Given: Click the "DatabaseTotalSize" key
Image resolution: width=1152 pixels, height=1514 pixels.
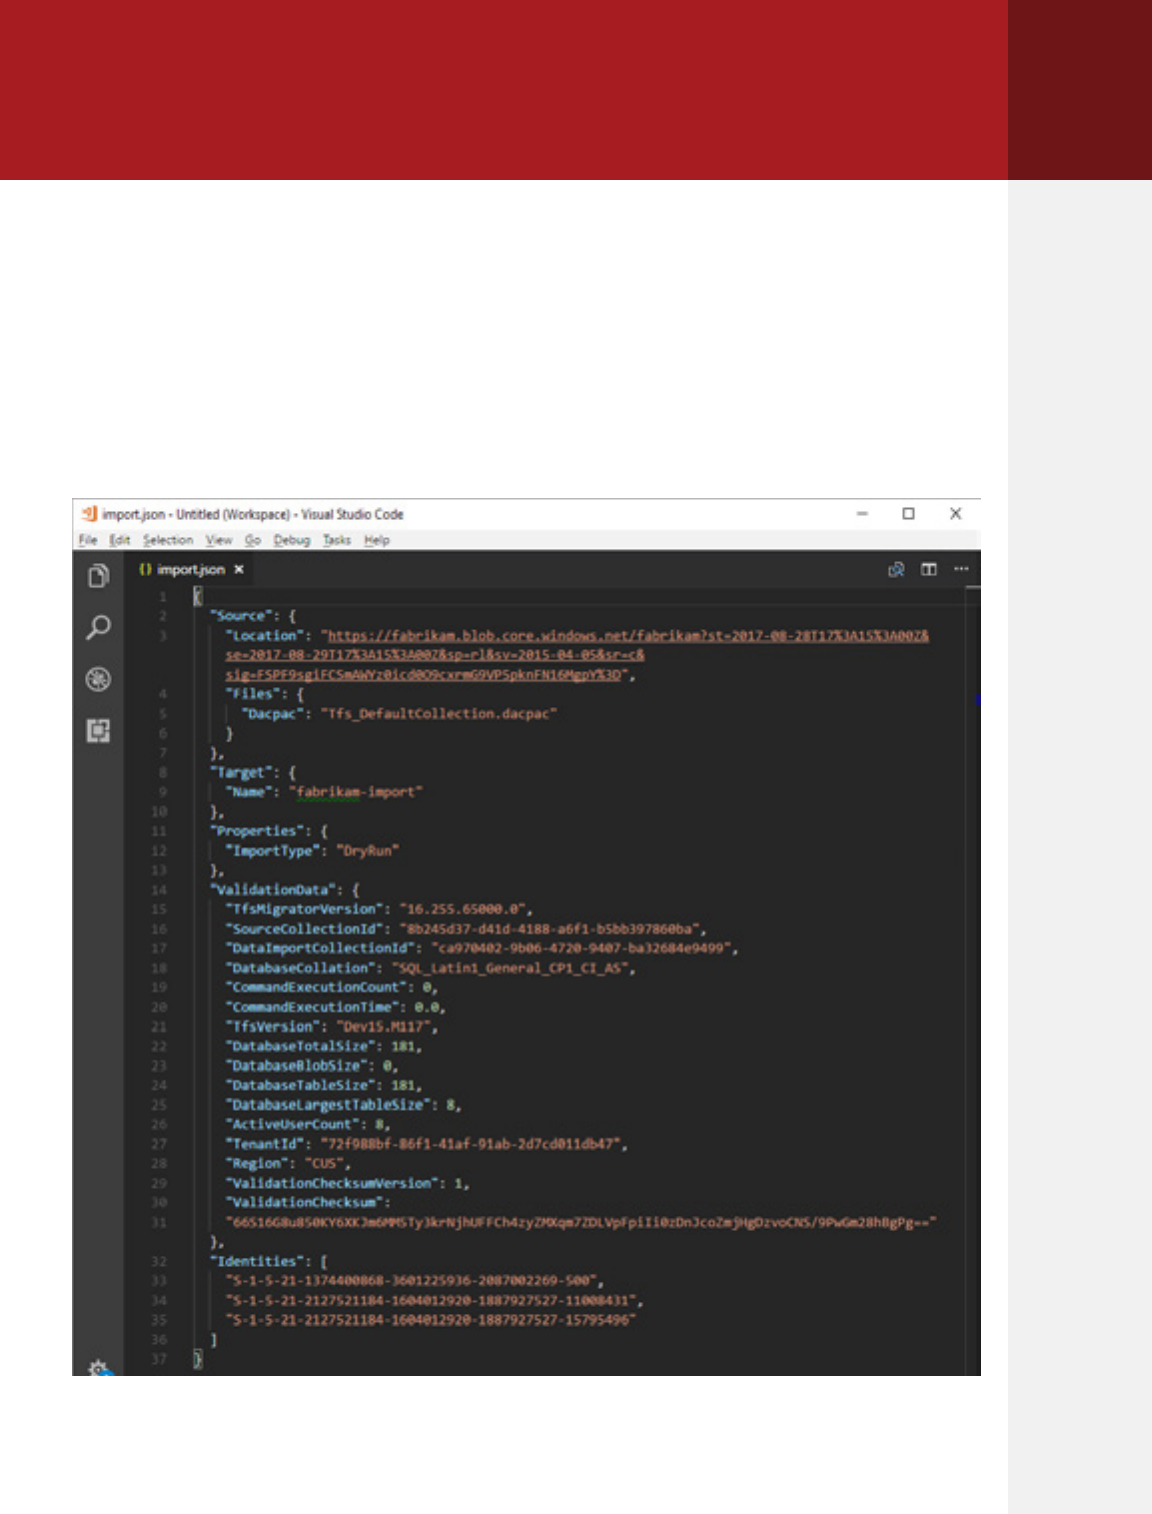Looking at the screenshot, I should click(301, 1046).
